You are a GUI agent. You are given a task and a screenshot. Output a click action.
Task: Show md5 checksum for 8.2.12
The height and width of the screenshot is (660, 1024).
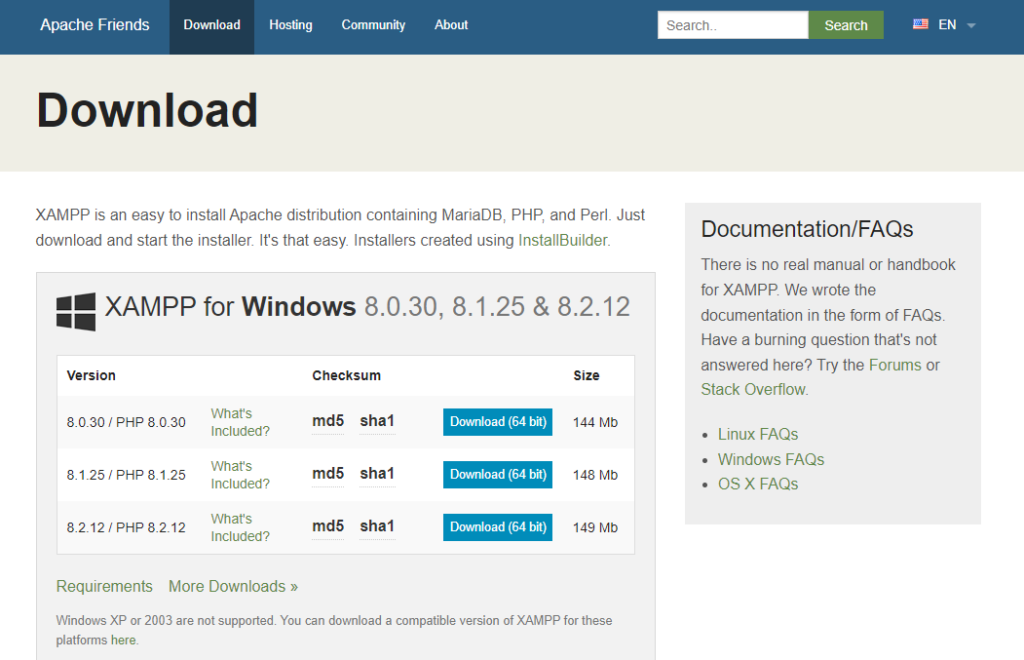328,526
